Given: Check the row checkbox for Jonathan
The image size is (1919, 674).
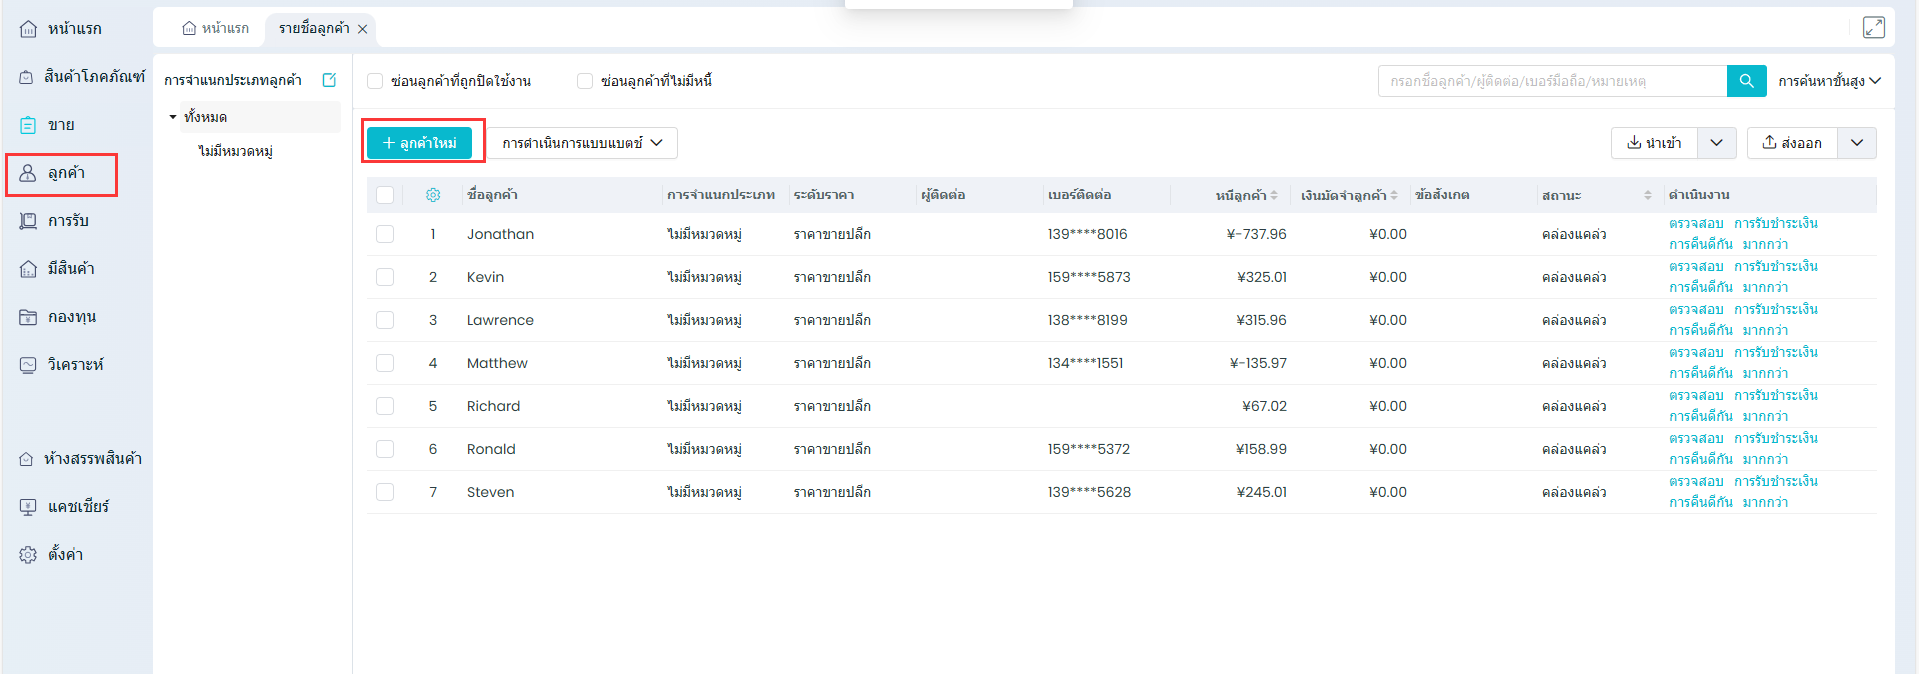Looking at the screenshot, I should click(x=385, y=234).
